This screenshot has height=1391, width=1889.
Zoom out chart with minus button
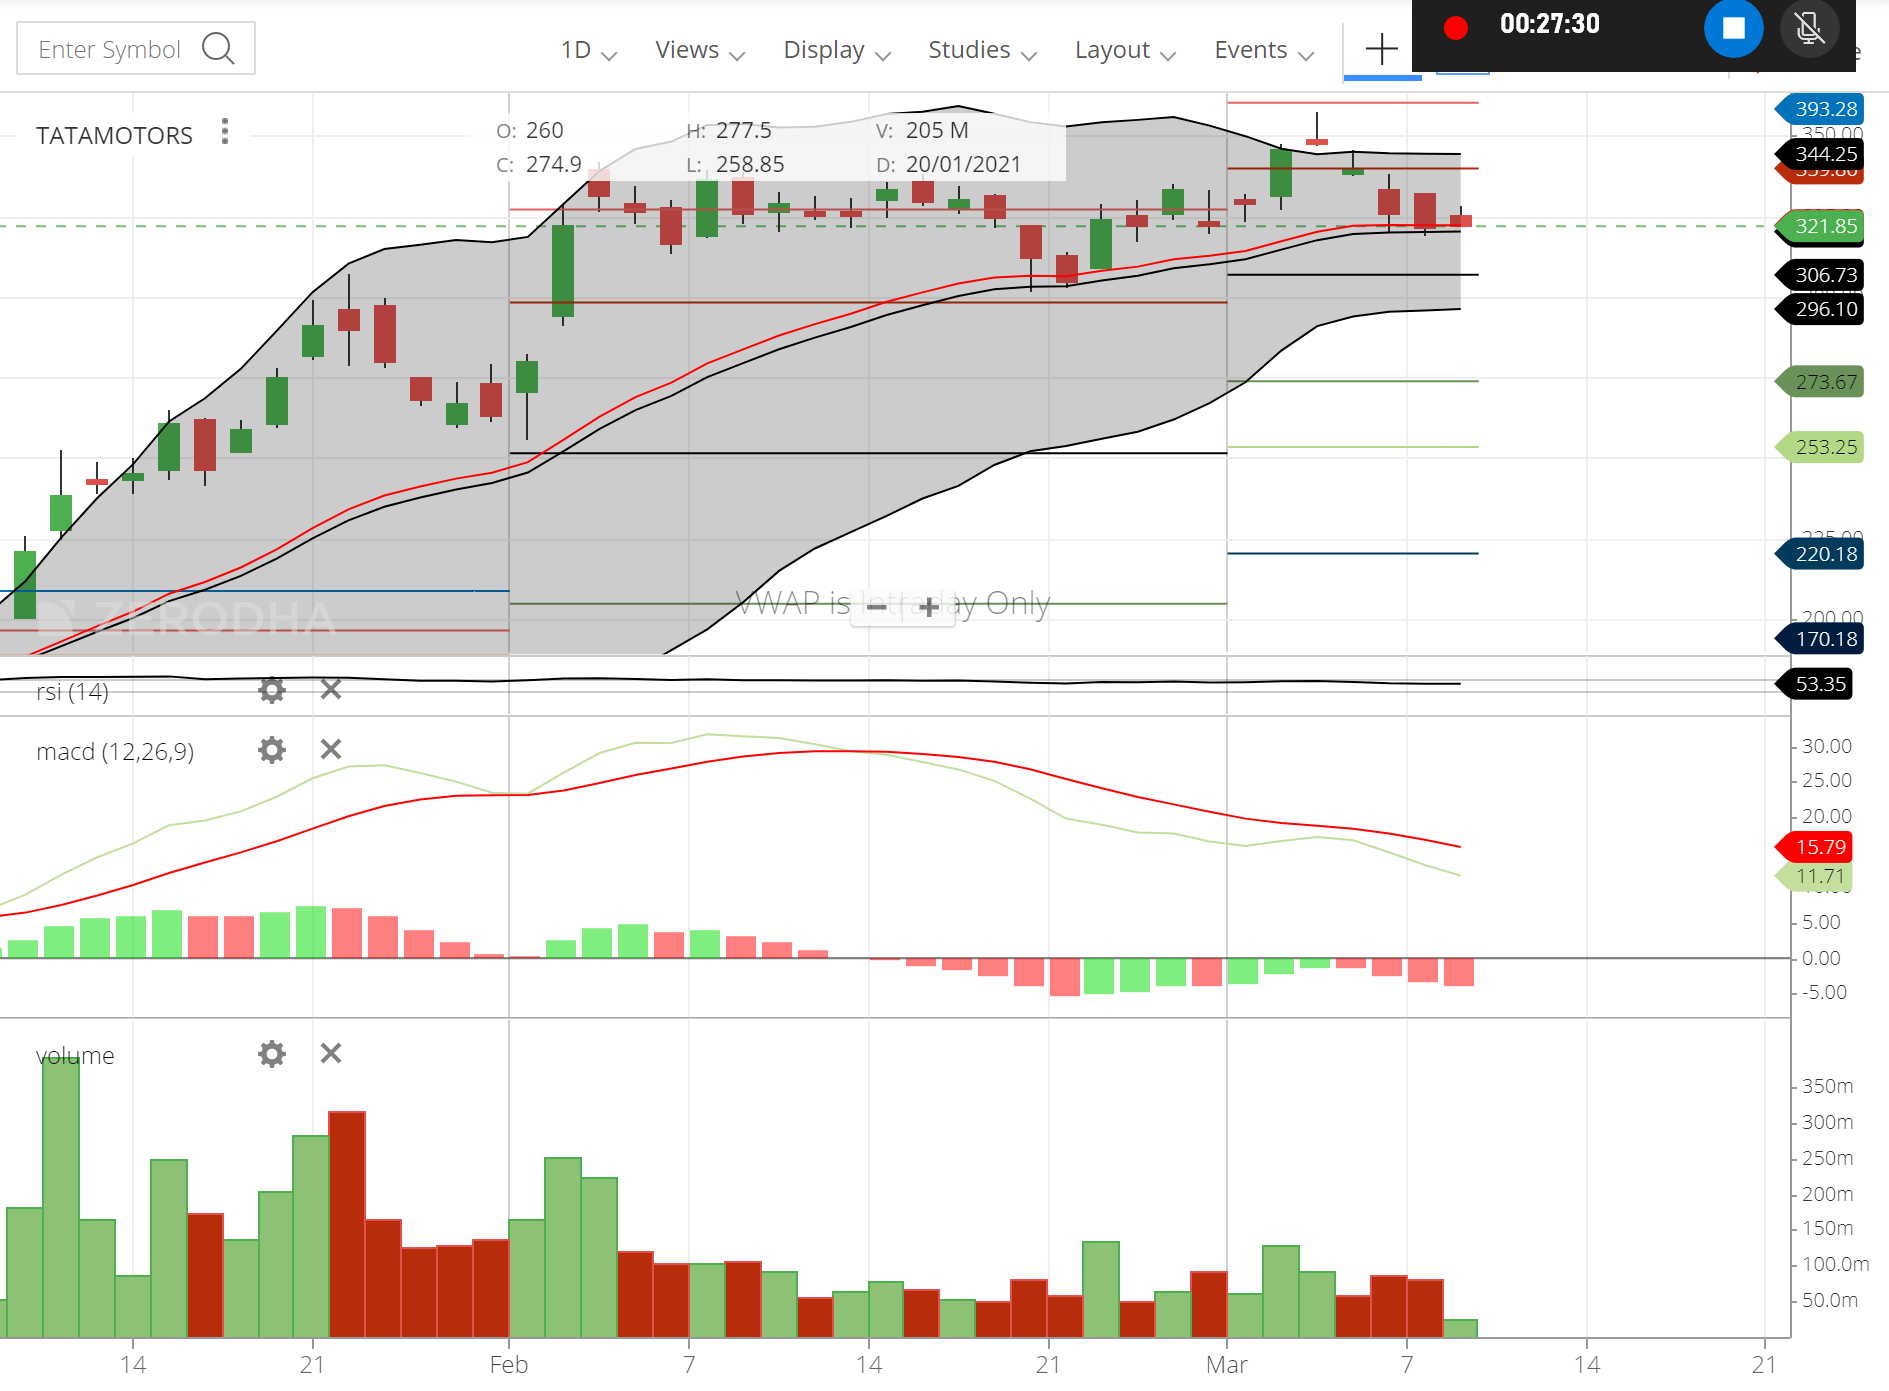pos(877,606)
